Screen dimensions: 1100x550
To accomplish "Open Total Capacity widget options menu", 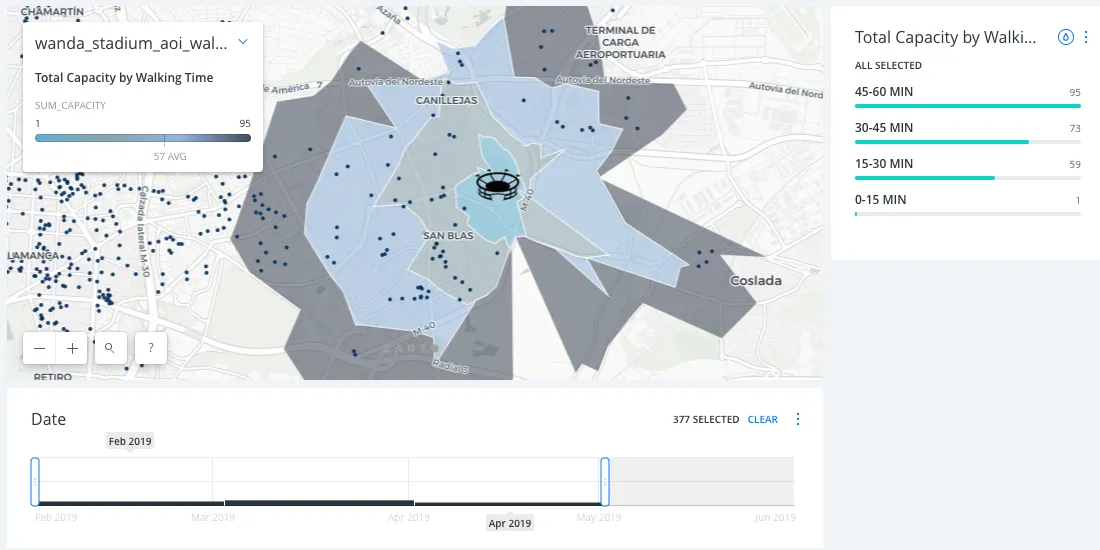I will [1087, 37].
